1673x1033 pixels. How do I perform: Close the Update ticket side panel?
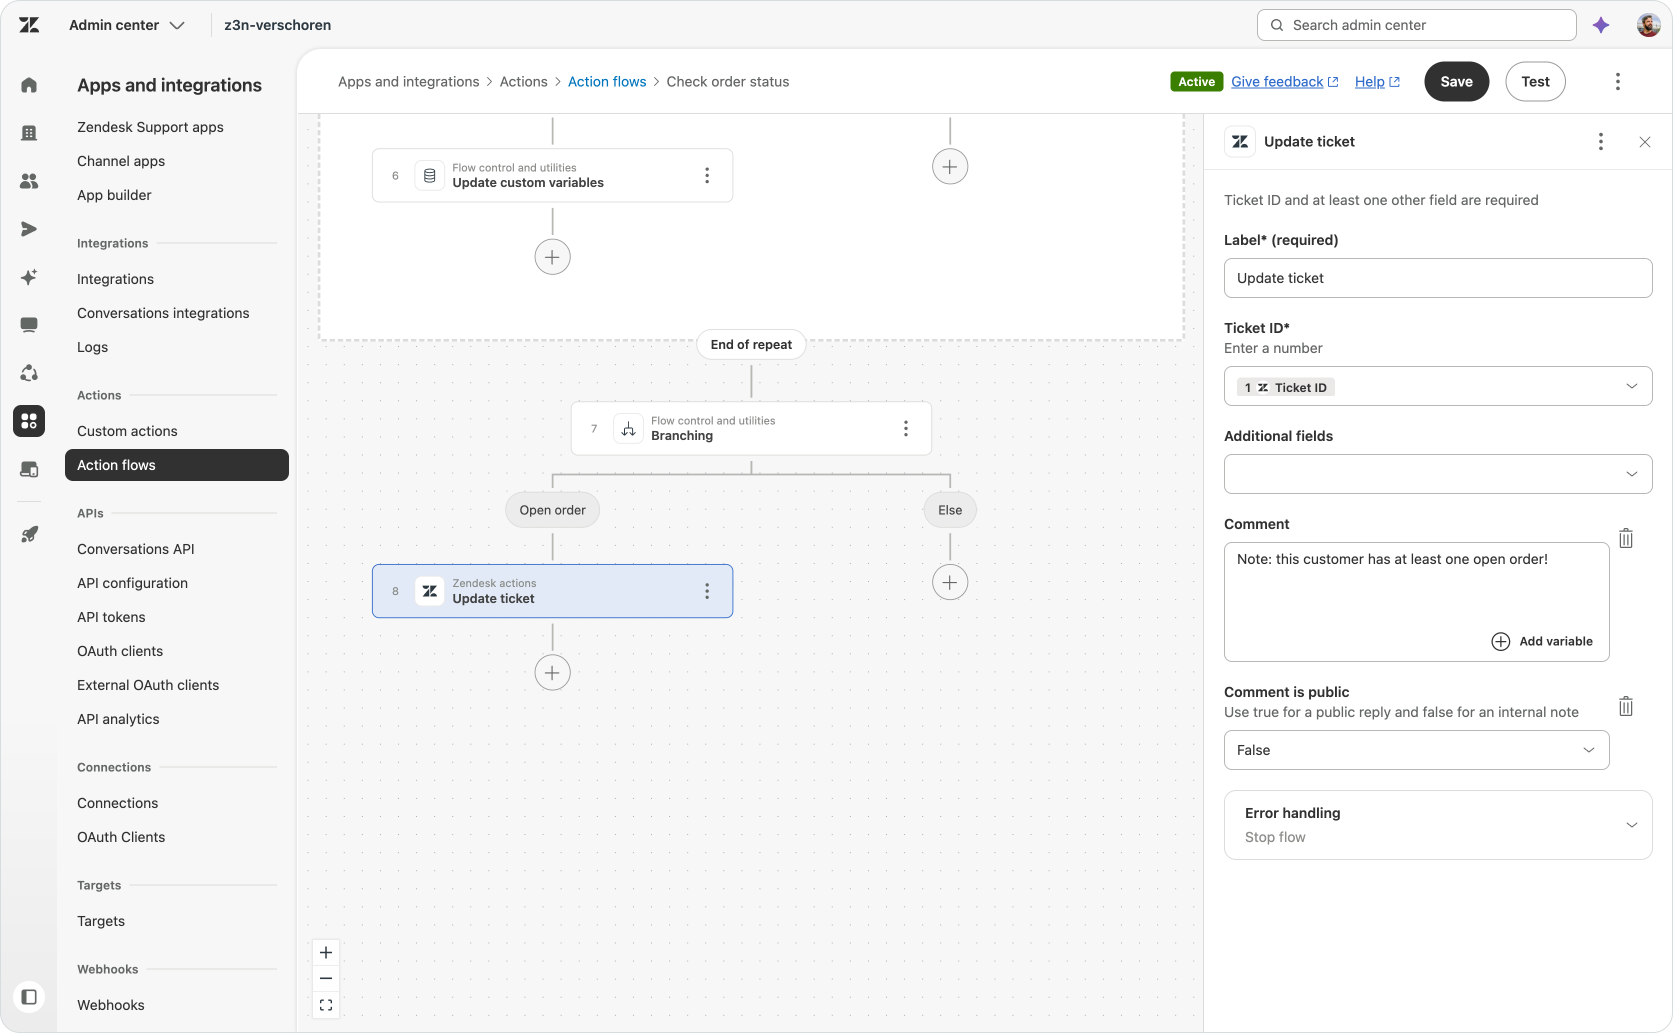1645,142
